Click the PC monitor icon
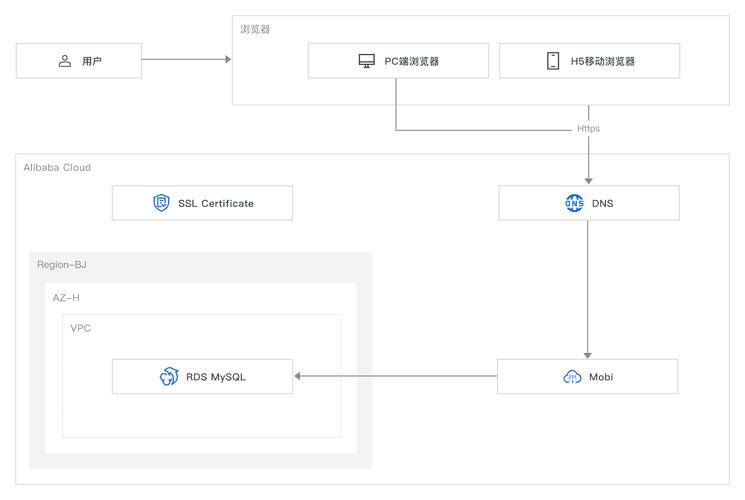Viewport: 745px width, 500px height. pyautogui.click(x=366, y=61)
